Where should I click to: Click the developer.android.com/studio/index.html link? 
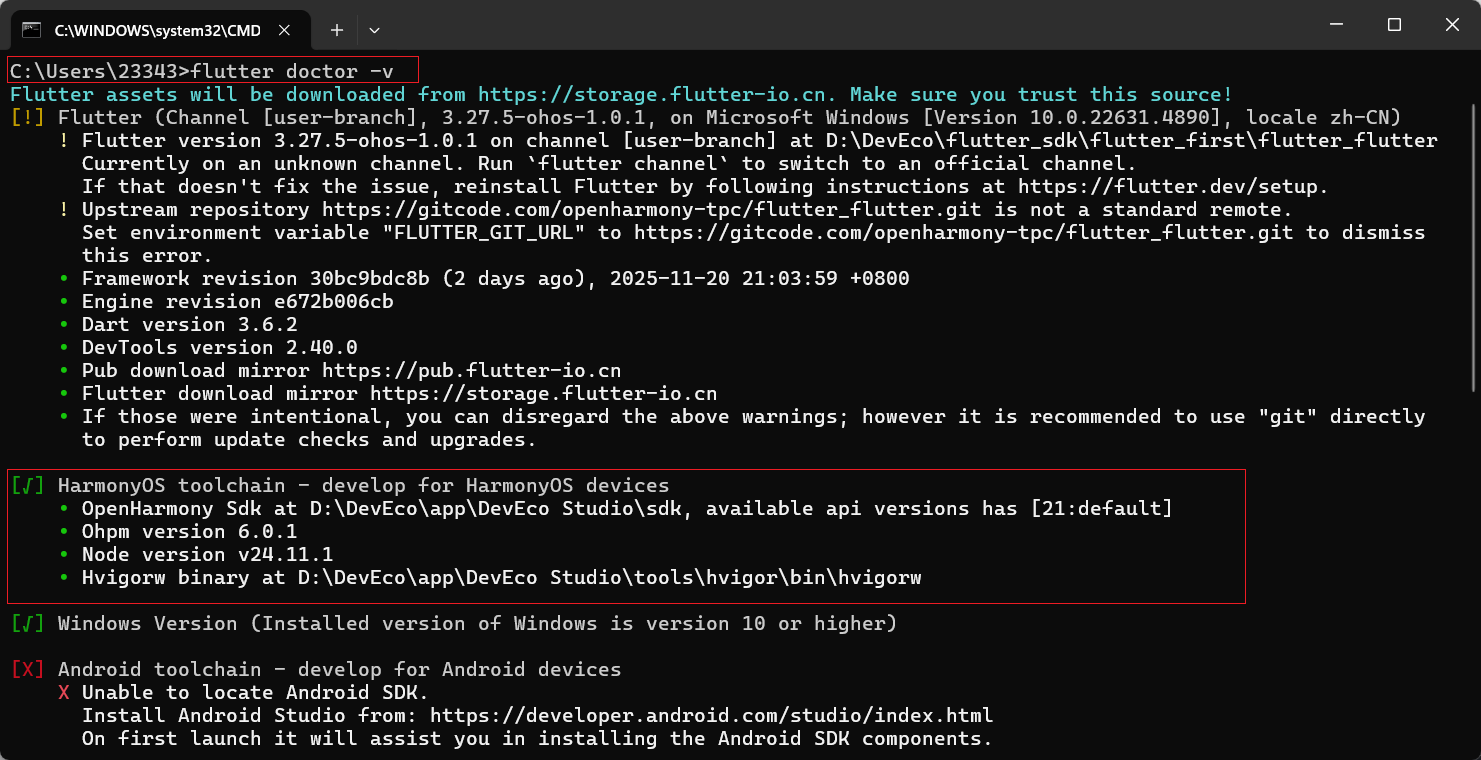(711, 715)
